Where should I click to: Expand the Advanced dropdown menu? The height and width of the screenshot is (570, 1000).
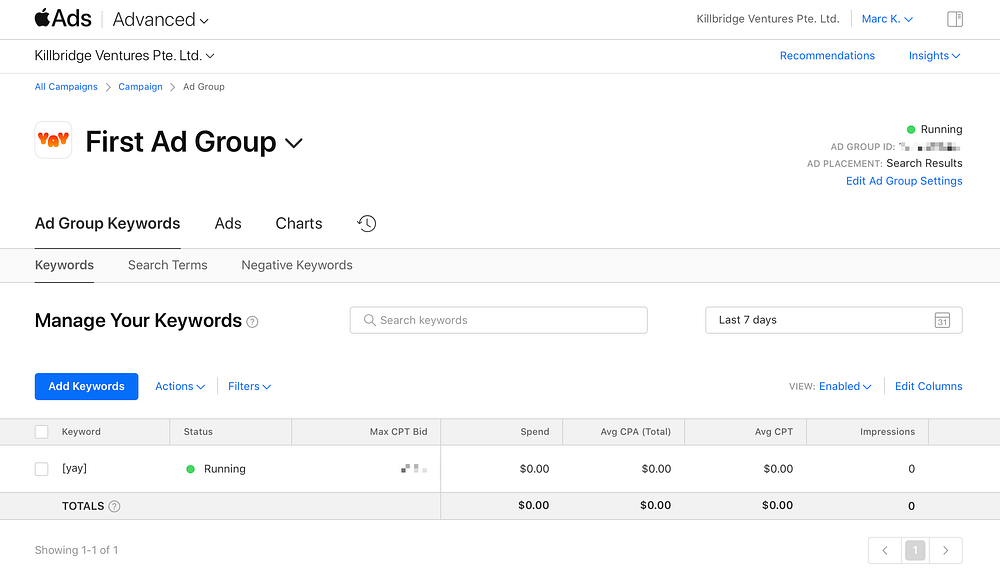pos(161,19)
